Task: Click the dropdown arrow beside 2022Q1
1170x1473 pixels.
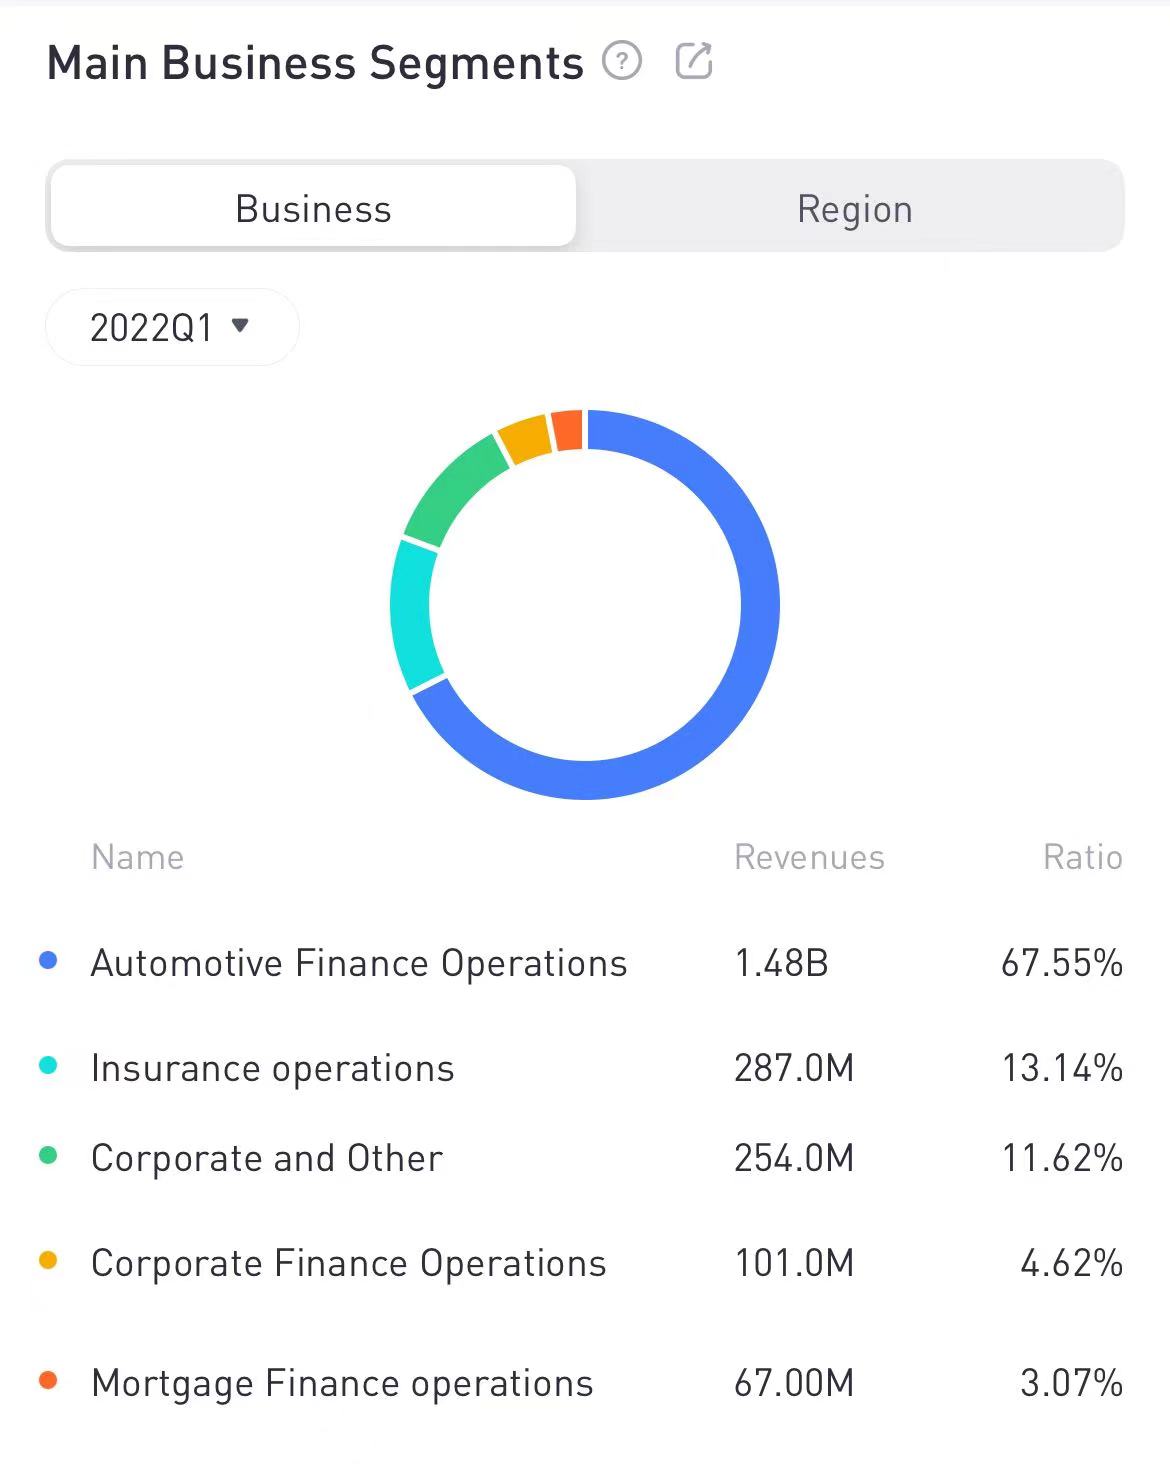Action: (240, 325)
